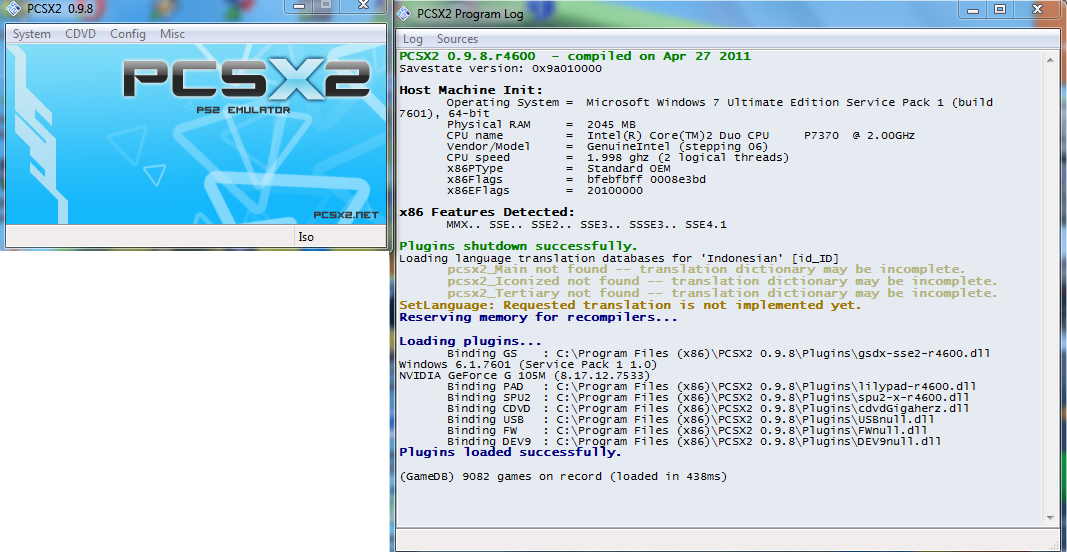Click the 'CPU speed = 1.998 ghz' line
Screen dimensions: 1067x552
(x=617, y=157)
